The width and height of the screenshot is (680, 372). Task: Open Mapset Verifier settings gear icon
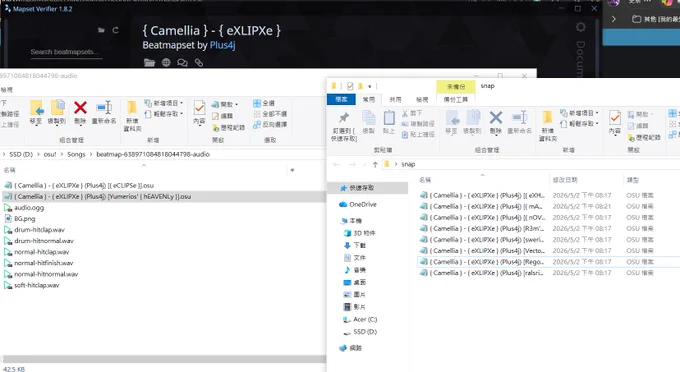pos(581,27)
